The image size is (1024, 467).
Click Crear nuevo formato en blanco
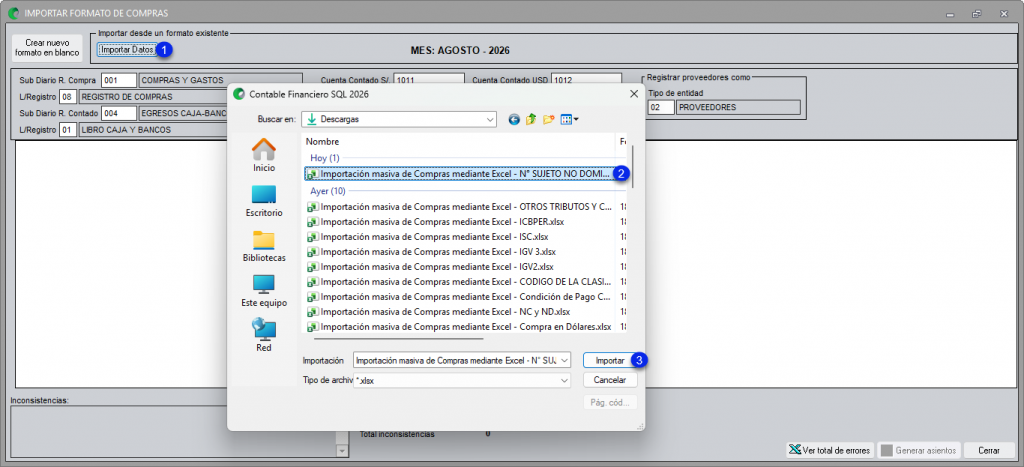point(47,48)
